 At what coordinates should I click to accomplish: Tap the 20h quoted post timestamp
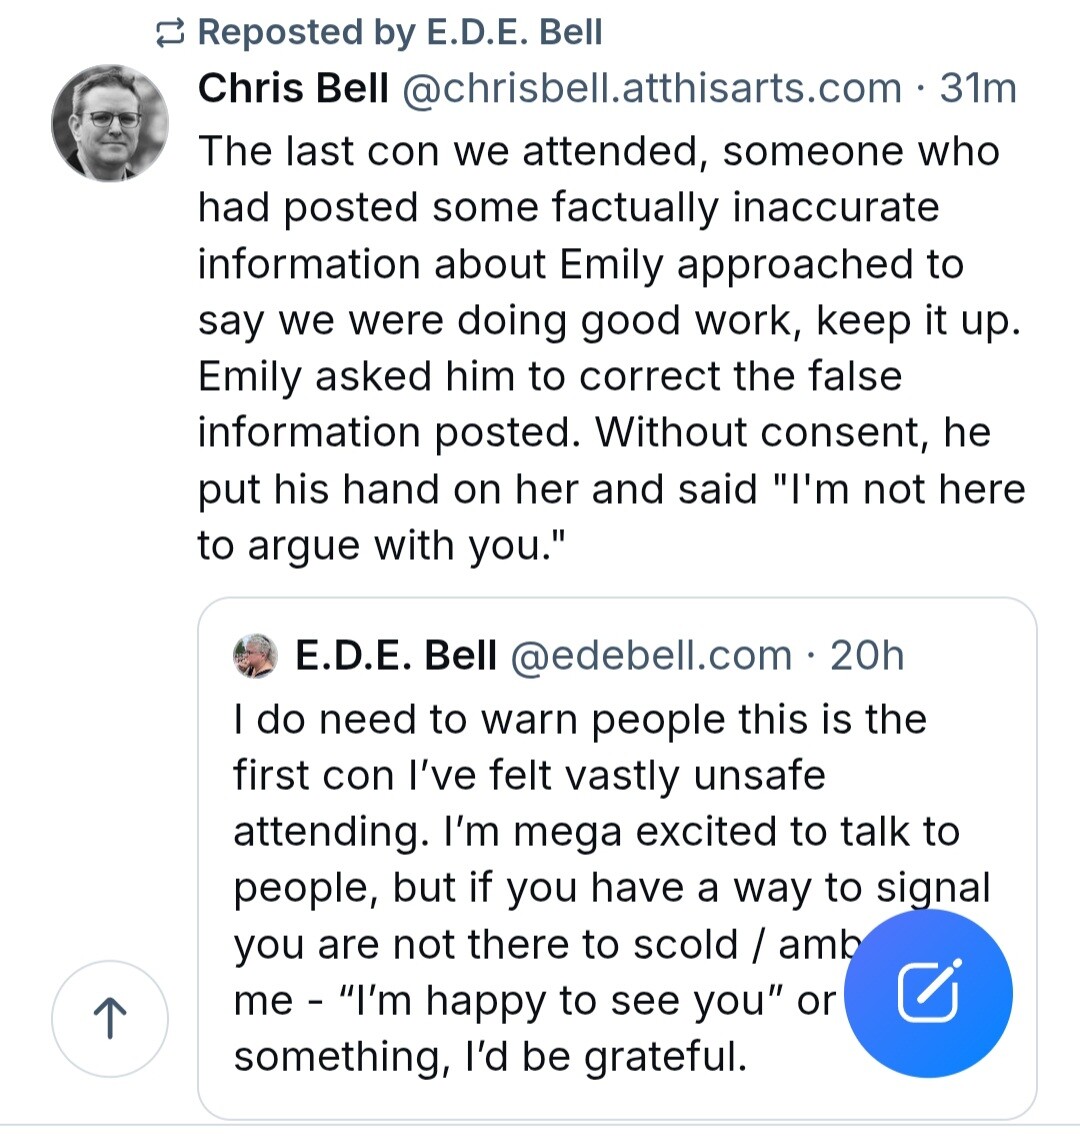pos(867,655)
